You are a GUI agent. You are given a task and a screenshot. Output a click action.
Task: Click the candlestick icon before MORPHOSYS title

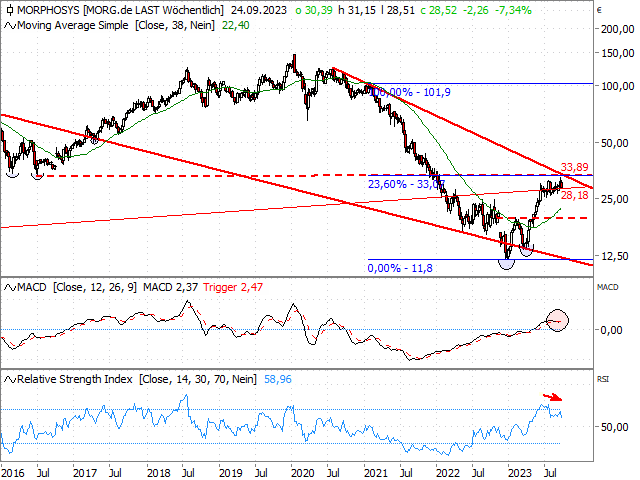(x=10, y=10)
